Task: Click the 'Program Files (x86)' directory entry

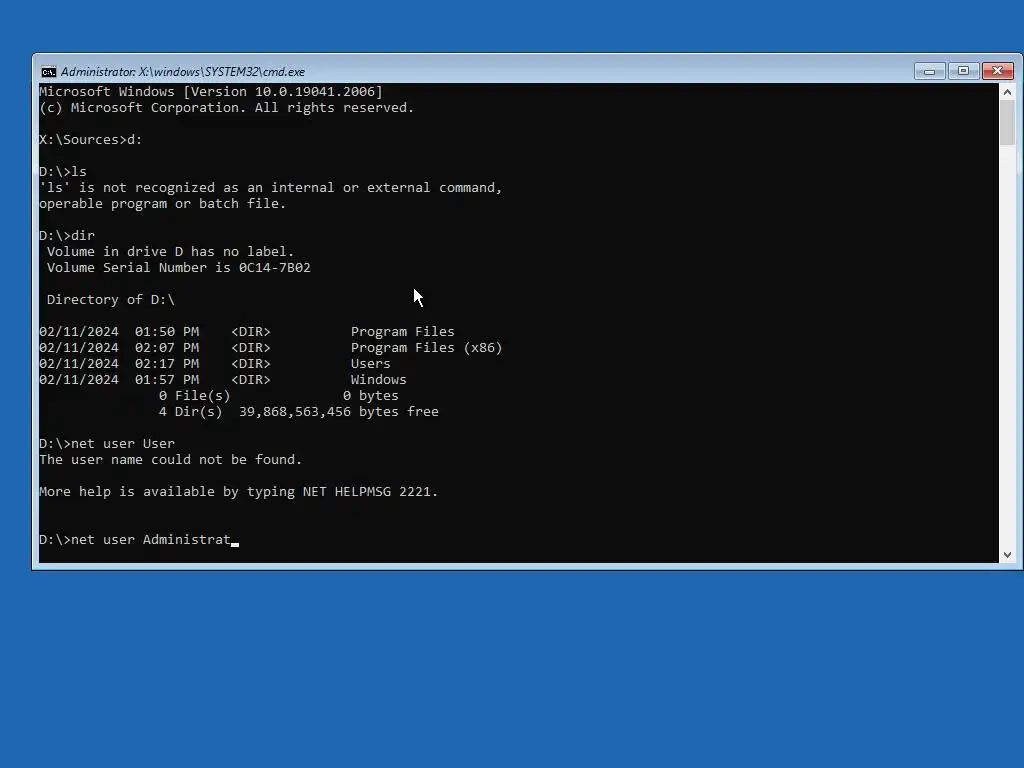Action: tap(271, 348)
